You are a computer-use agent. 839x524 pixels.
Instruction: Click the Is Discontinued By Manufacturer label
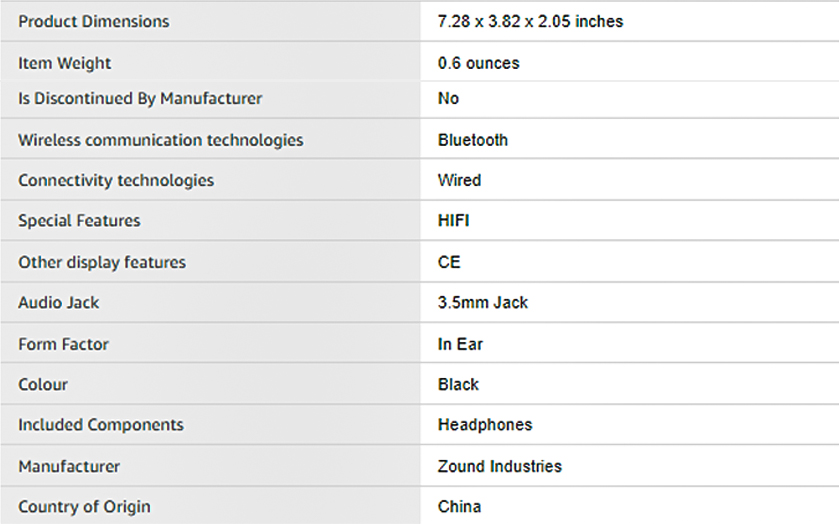[140, 98]
